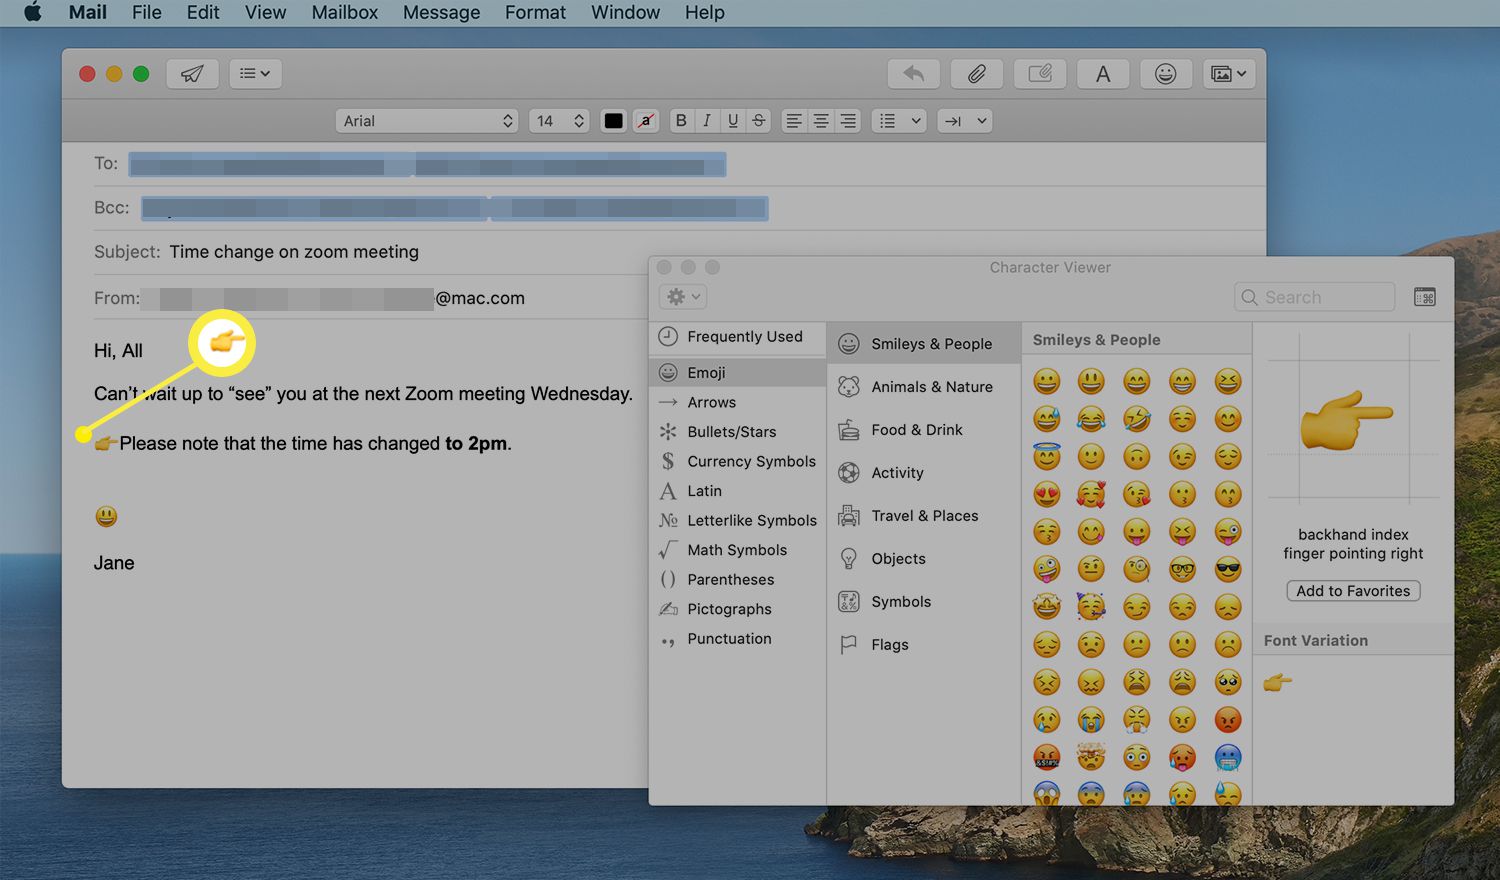Viewport: 1500px width, 880px height.
Task: Select Activity subcategory
Action: tap(924, 473)
